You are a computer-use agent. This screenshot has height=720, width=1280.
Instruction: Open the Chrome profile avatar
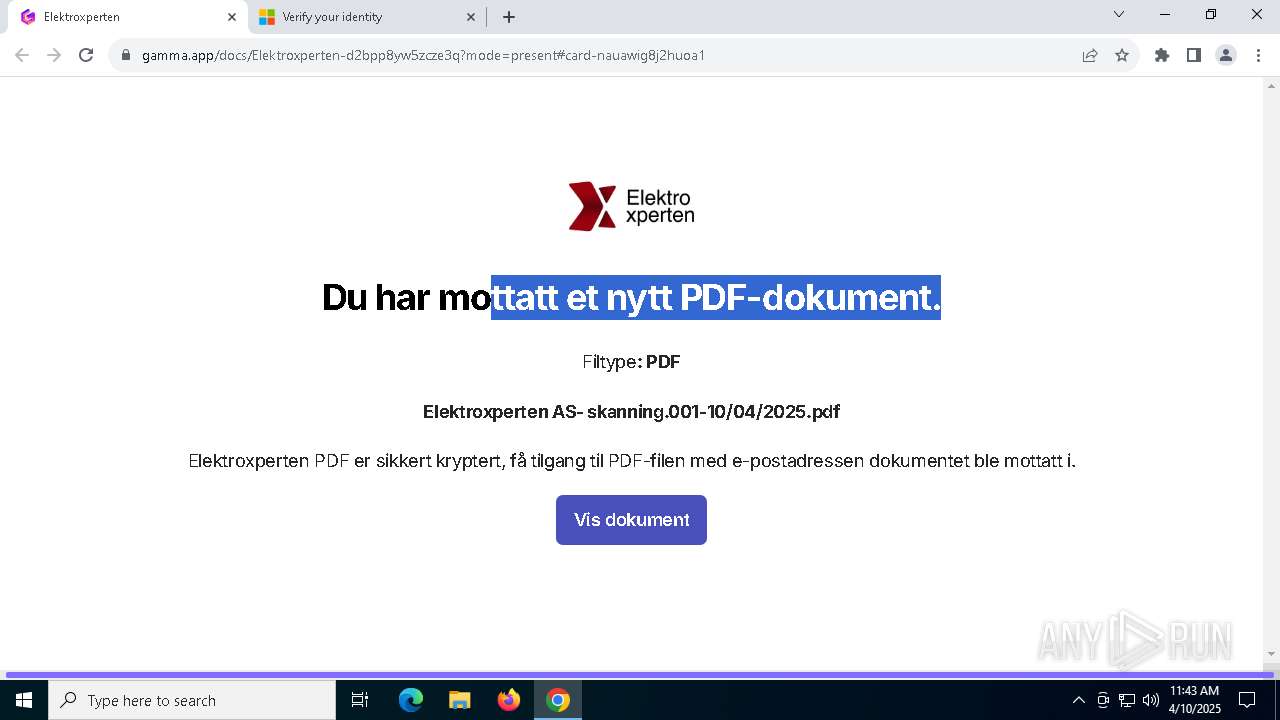(x=1226, y=55)
